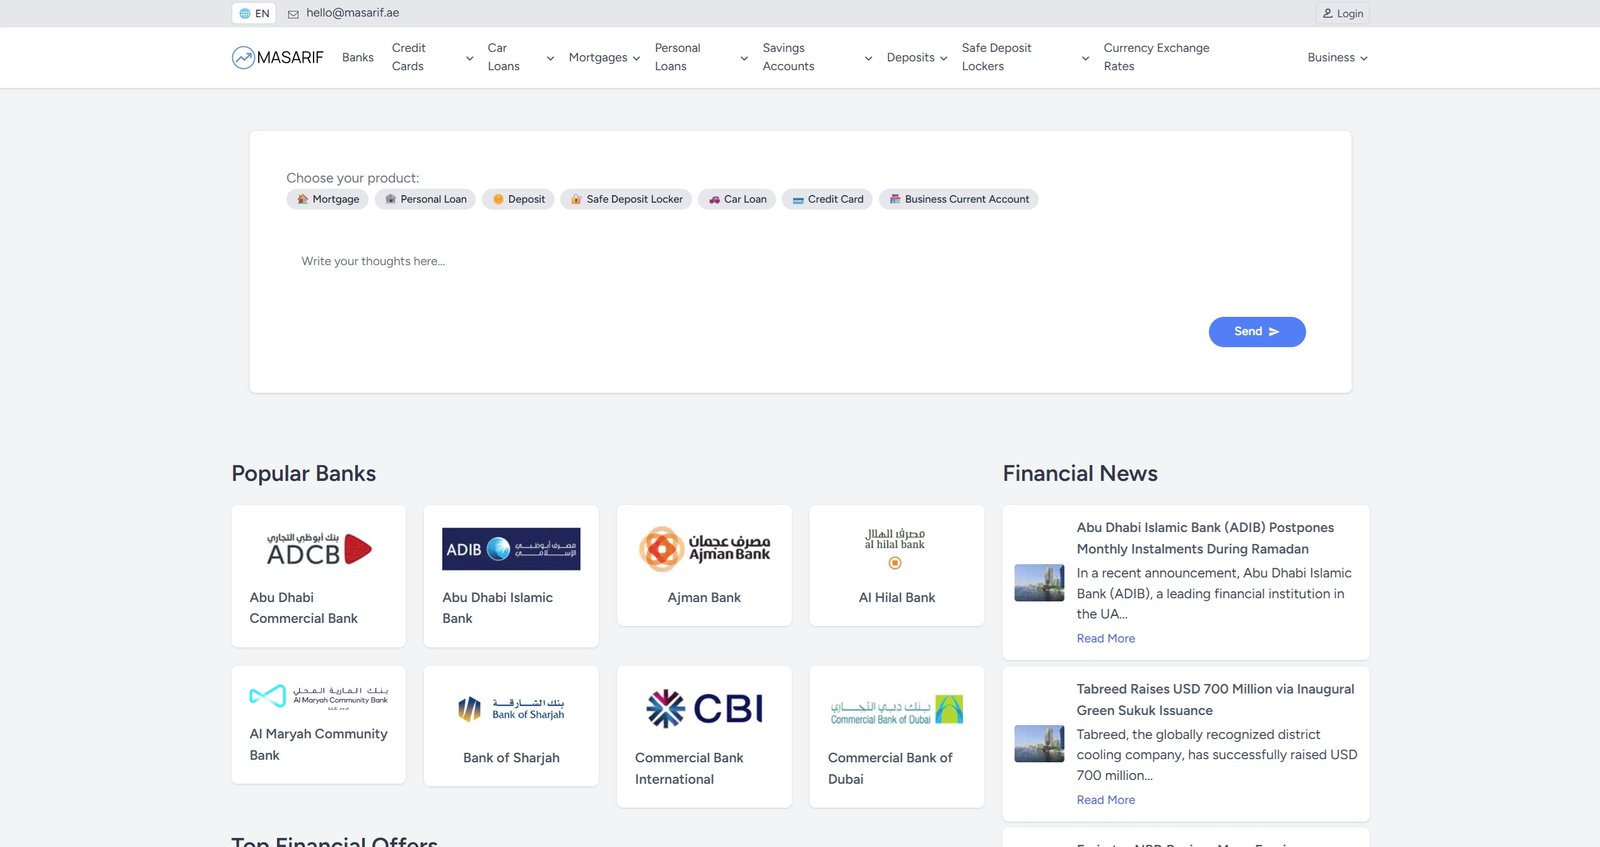Viewport: 1600px width, 847px height.
Task: Click Read More under ADIB news
Action: 1105,639
